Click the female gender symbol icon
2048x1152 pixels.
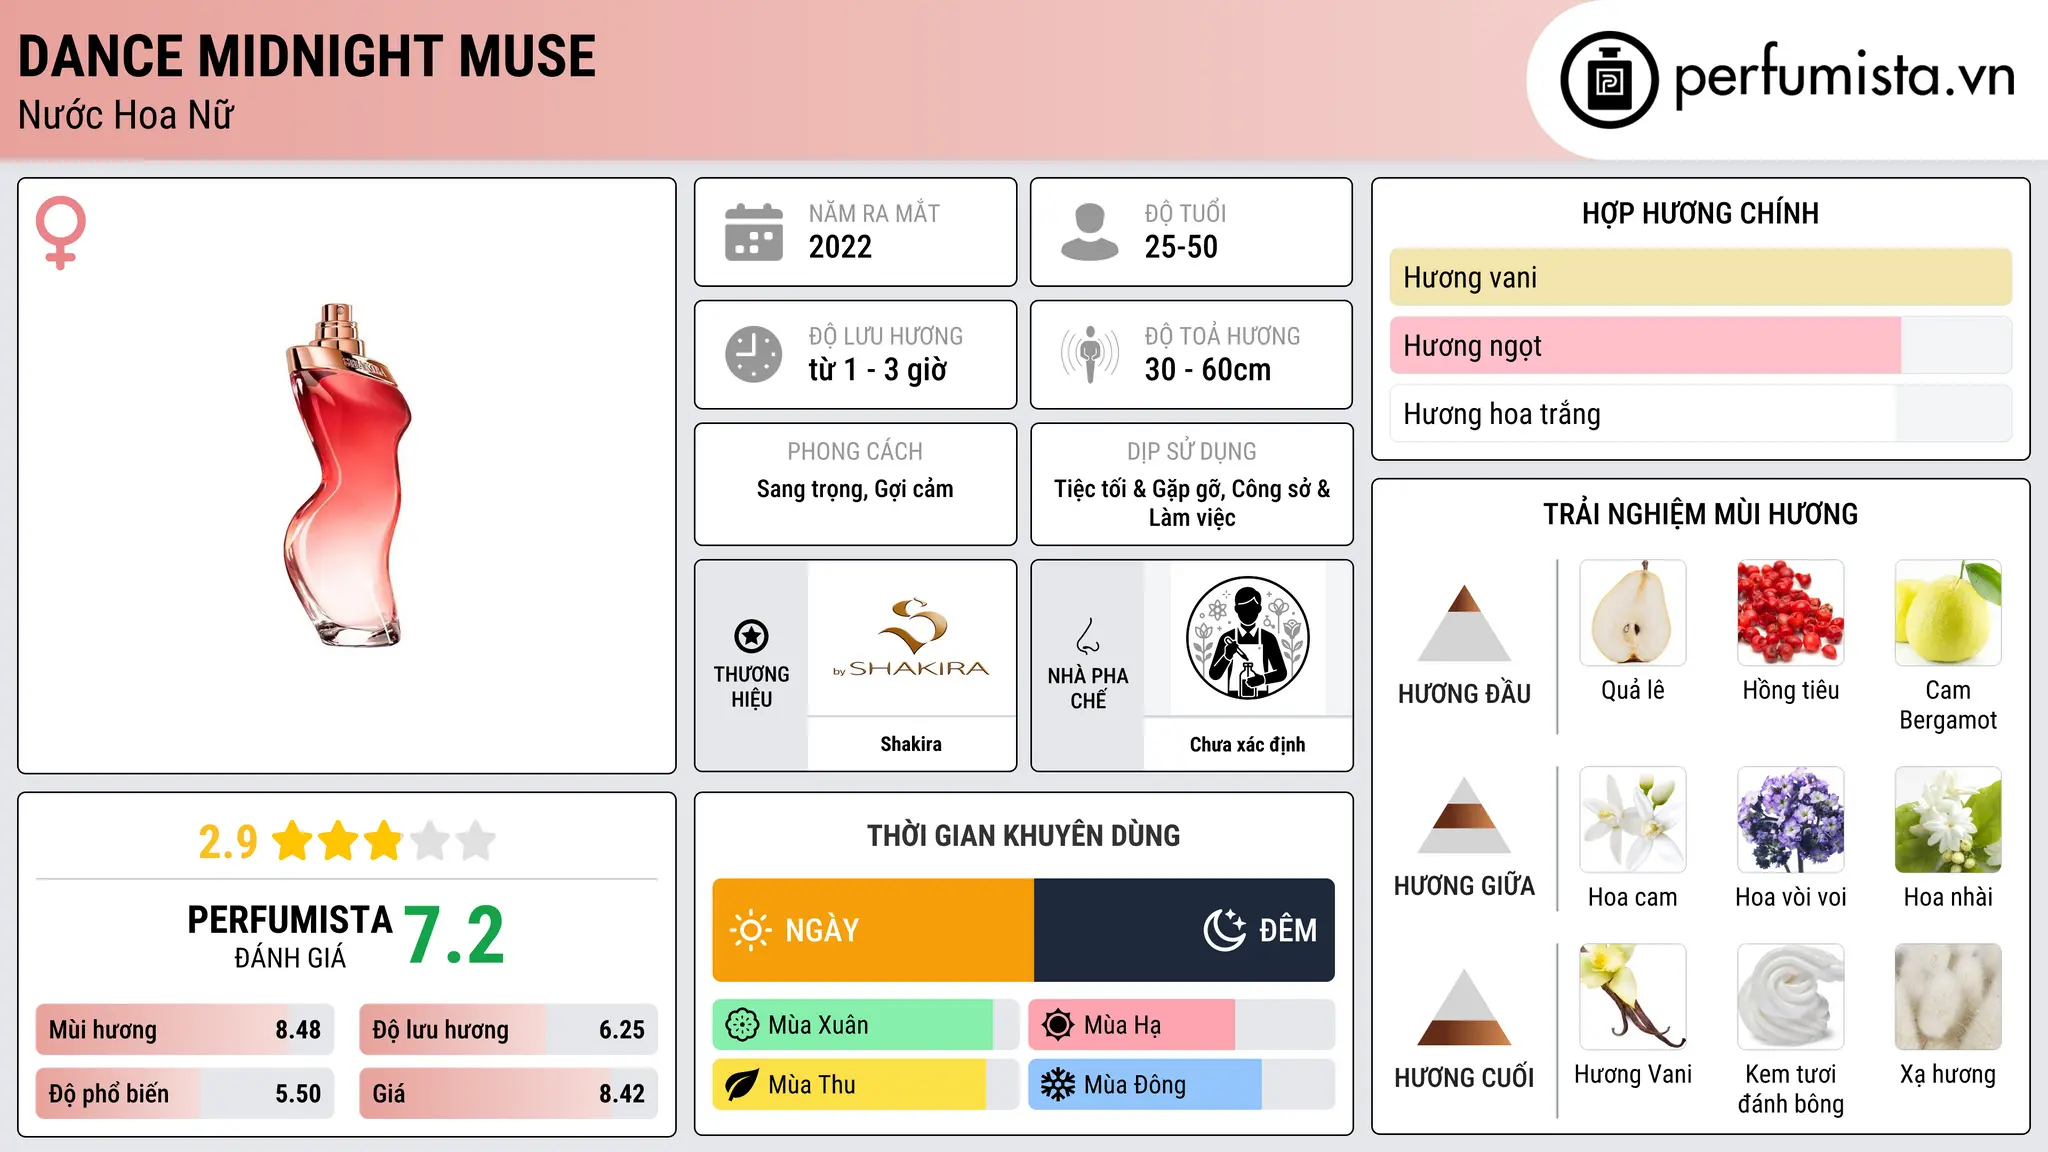pos(60,233)
